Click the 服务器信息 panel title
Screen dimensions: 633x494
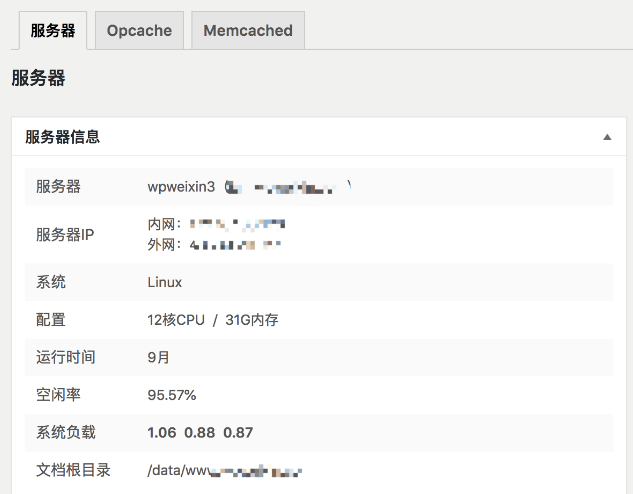62,137
